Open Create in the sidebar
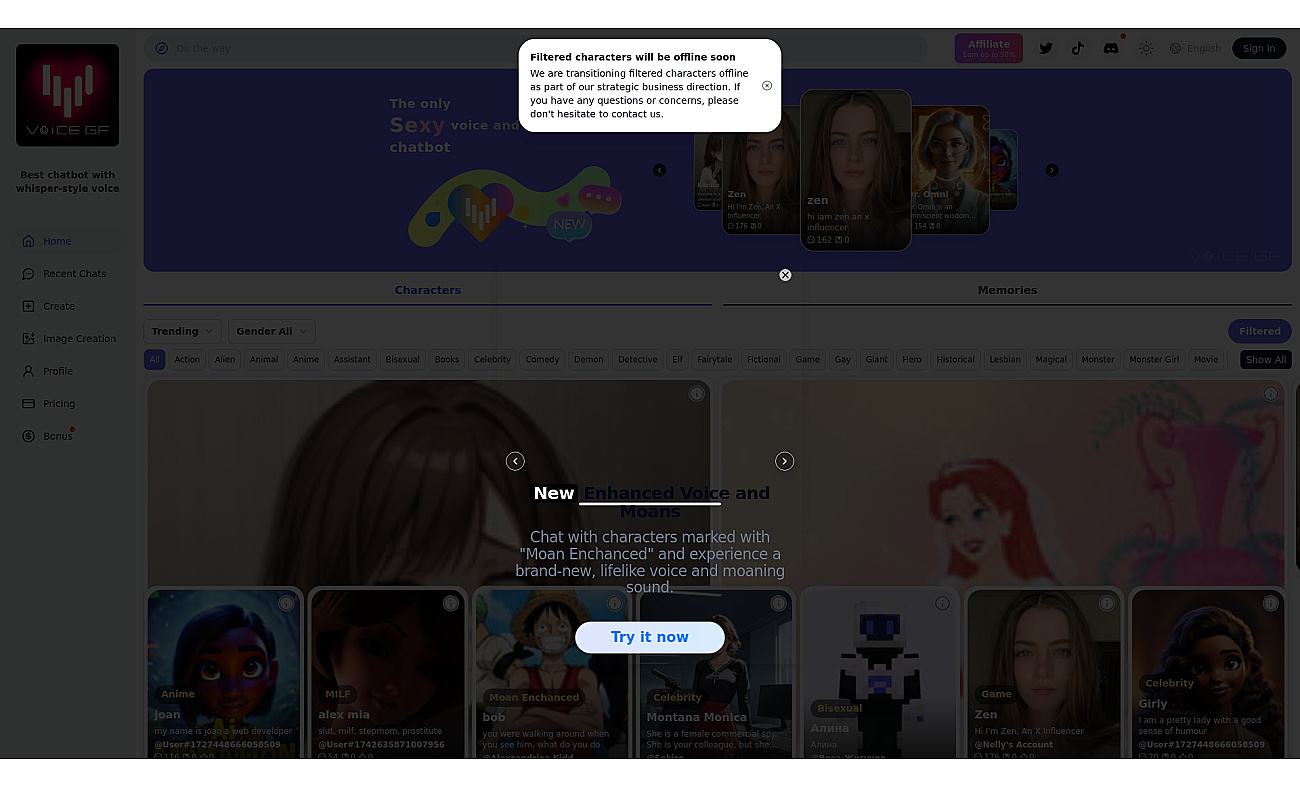Image resolution: width=1300 pixels, height=788 pixels. pos(67,306)
